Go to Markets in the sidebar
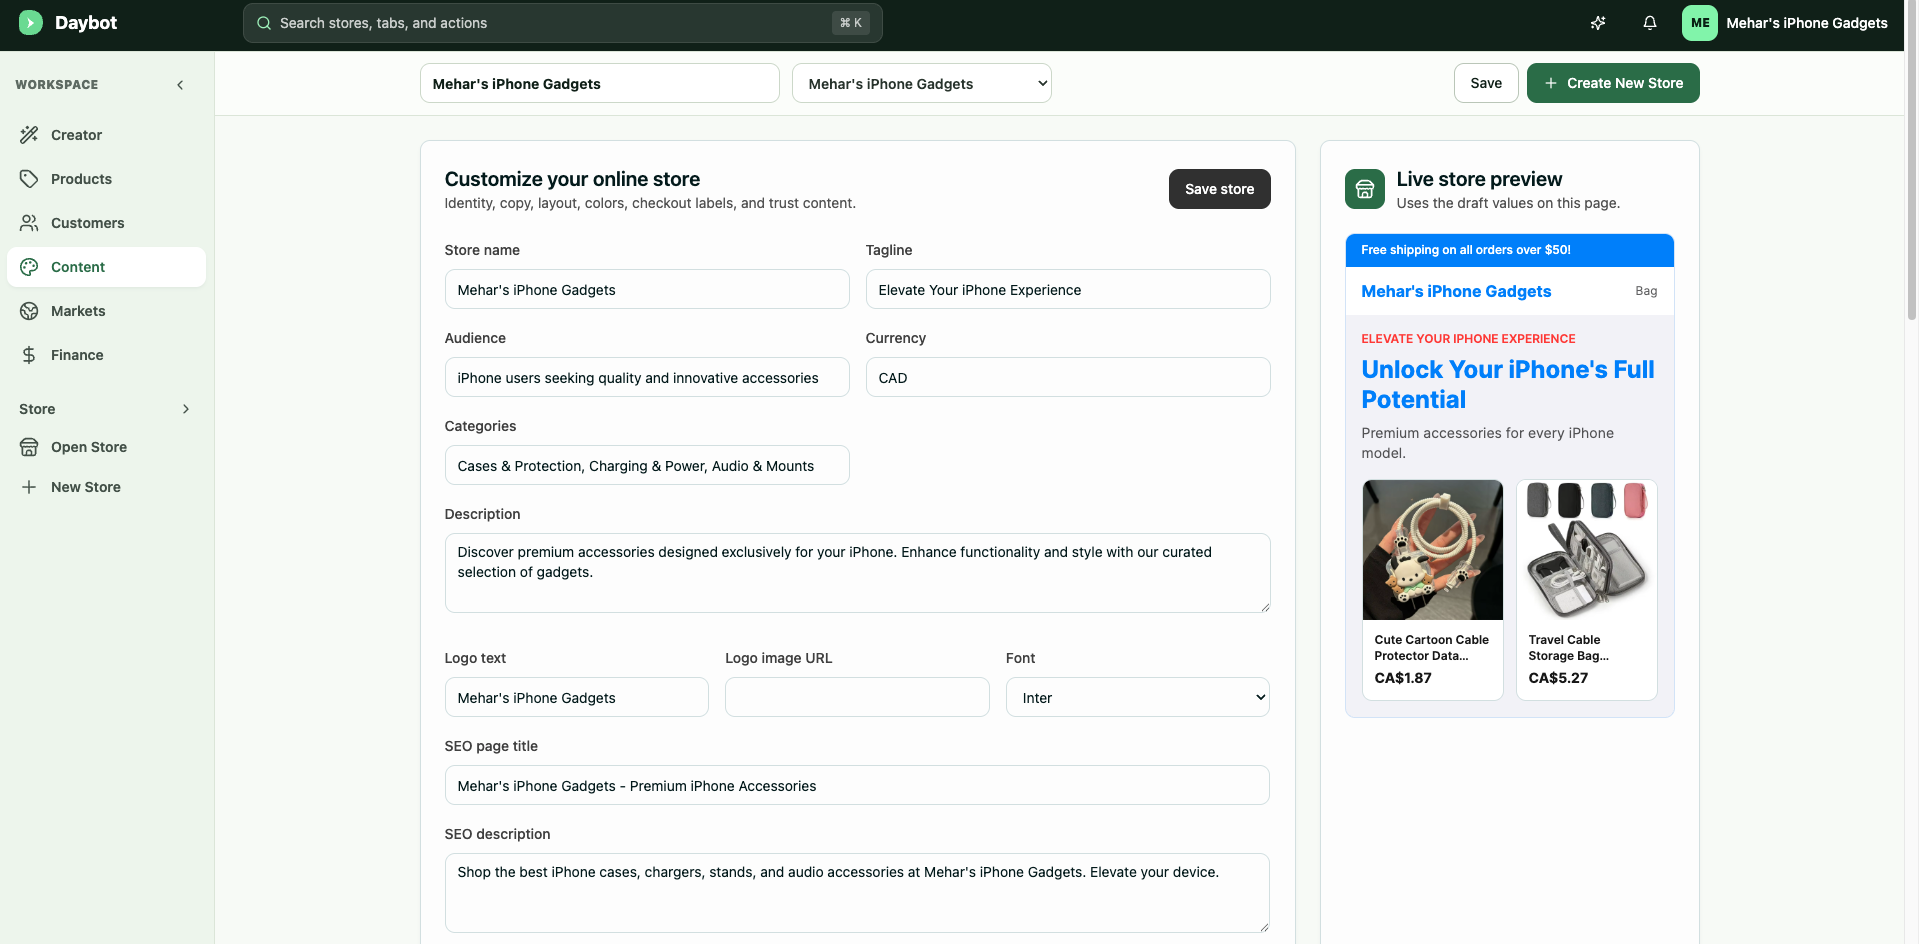Screen dimensions: 1919x944 pyautogui.click(x=106, y=311)
